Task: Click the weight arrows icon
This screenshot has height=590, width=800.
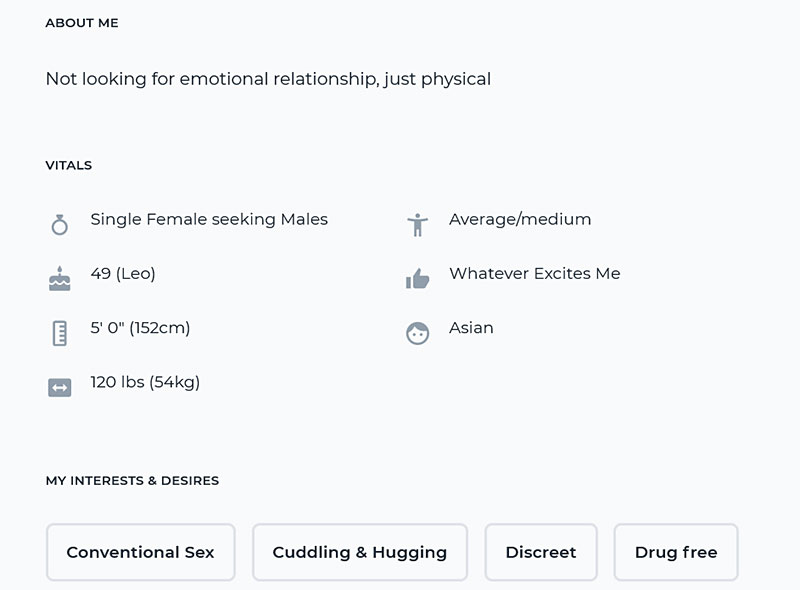Action: pyautogui.click(x=60, y=387)
